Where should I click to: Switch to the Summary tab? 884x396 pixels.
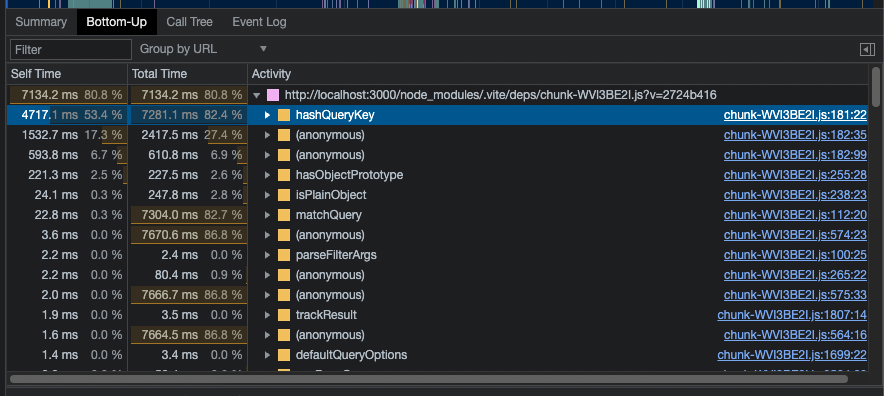coord(41,22)
